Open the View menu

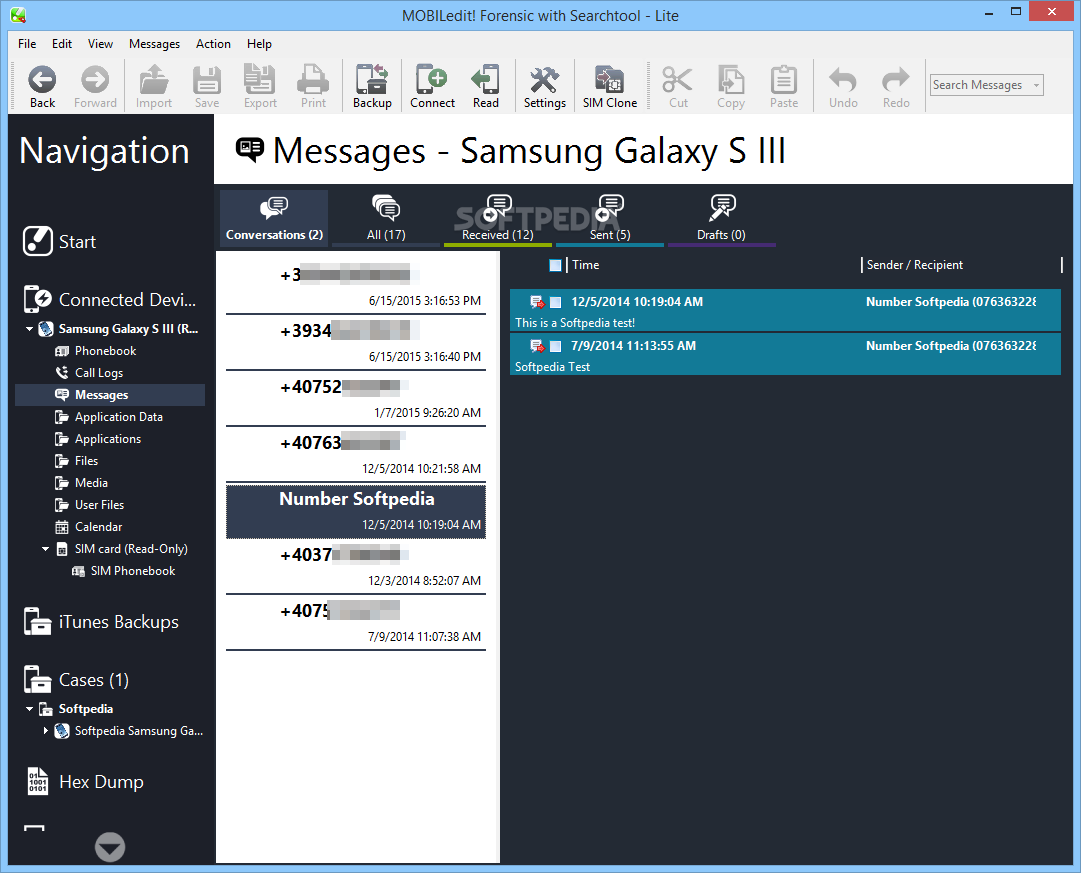tap(100, 44)
